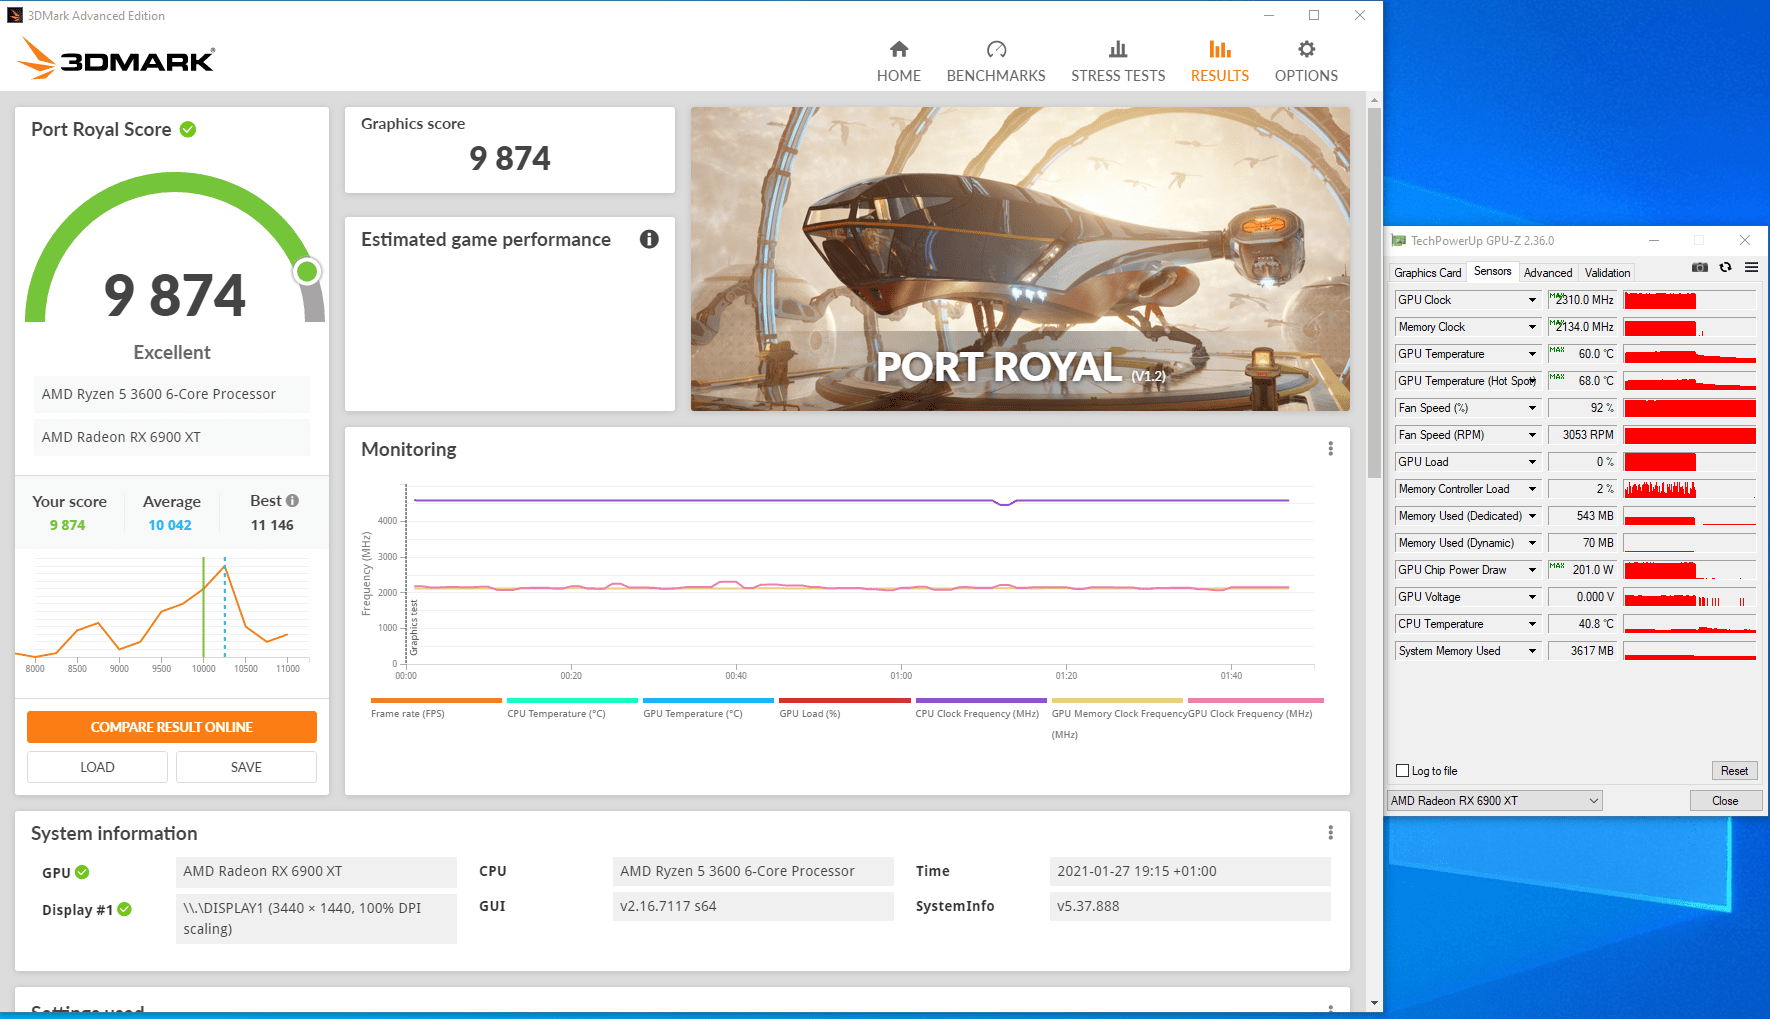The image size is (1770, 1019).
Task: Click the LOAD button
Action: [97, 767]
